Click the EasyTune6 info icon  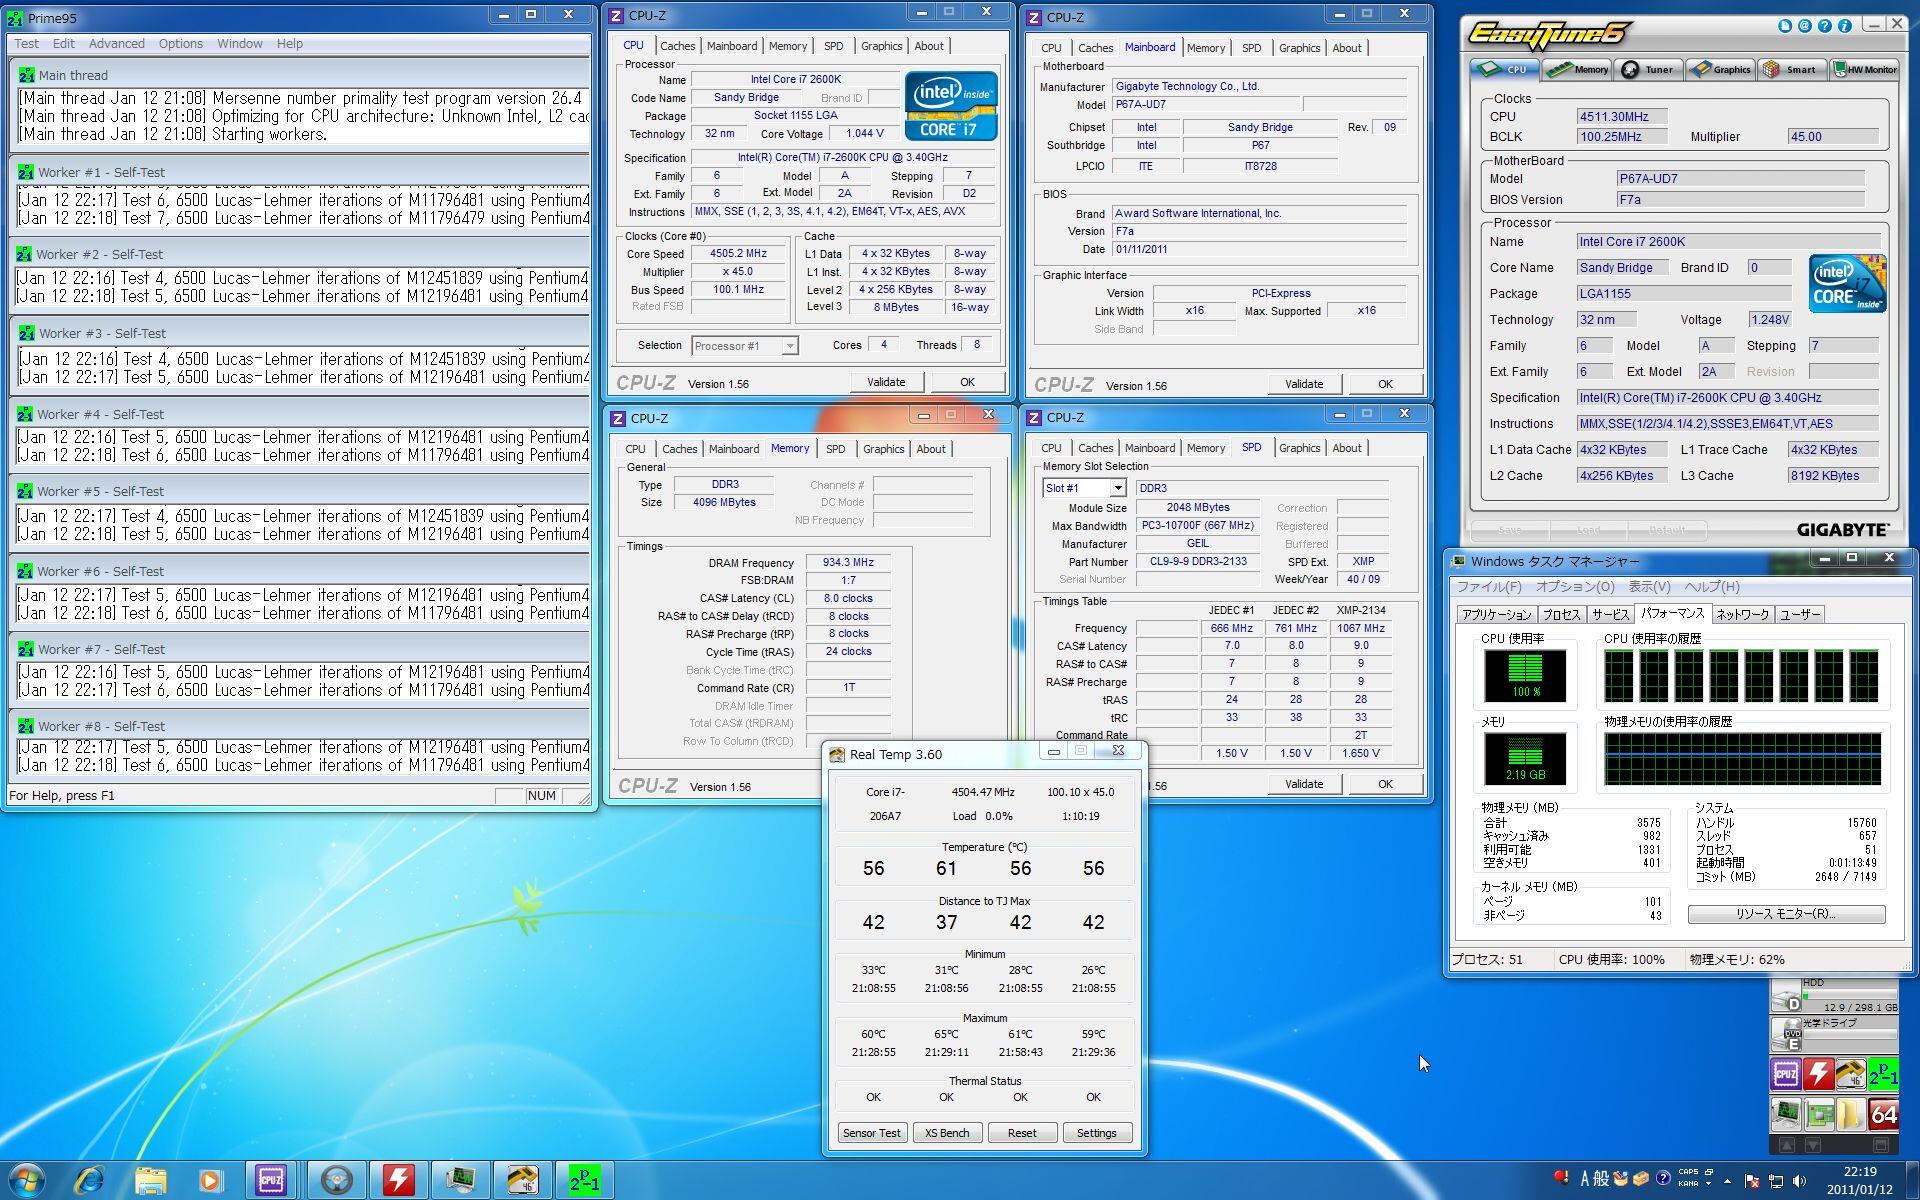pyautogui.click(x=1844, y=26)
